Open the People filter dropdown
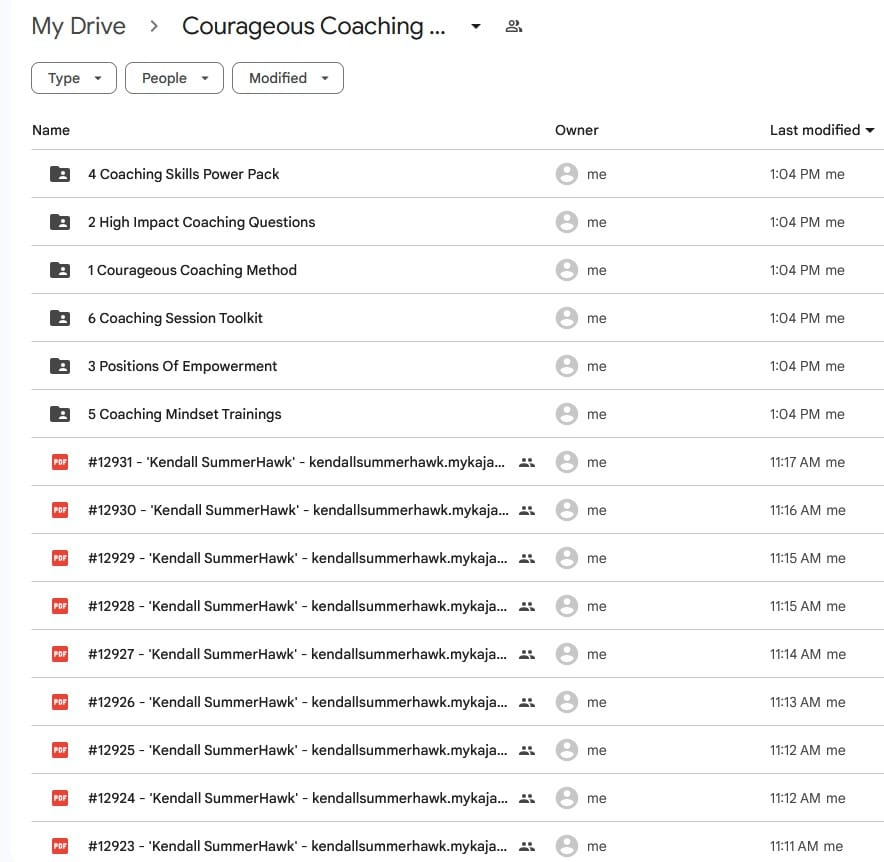 click(x=174, y=78)
